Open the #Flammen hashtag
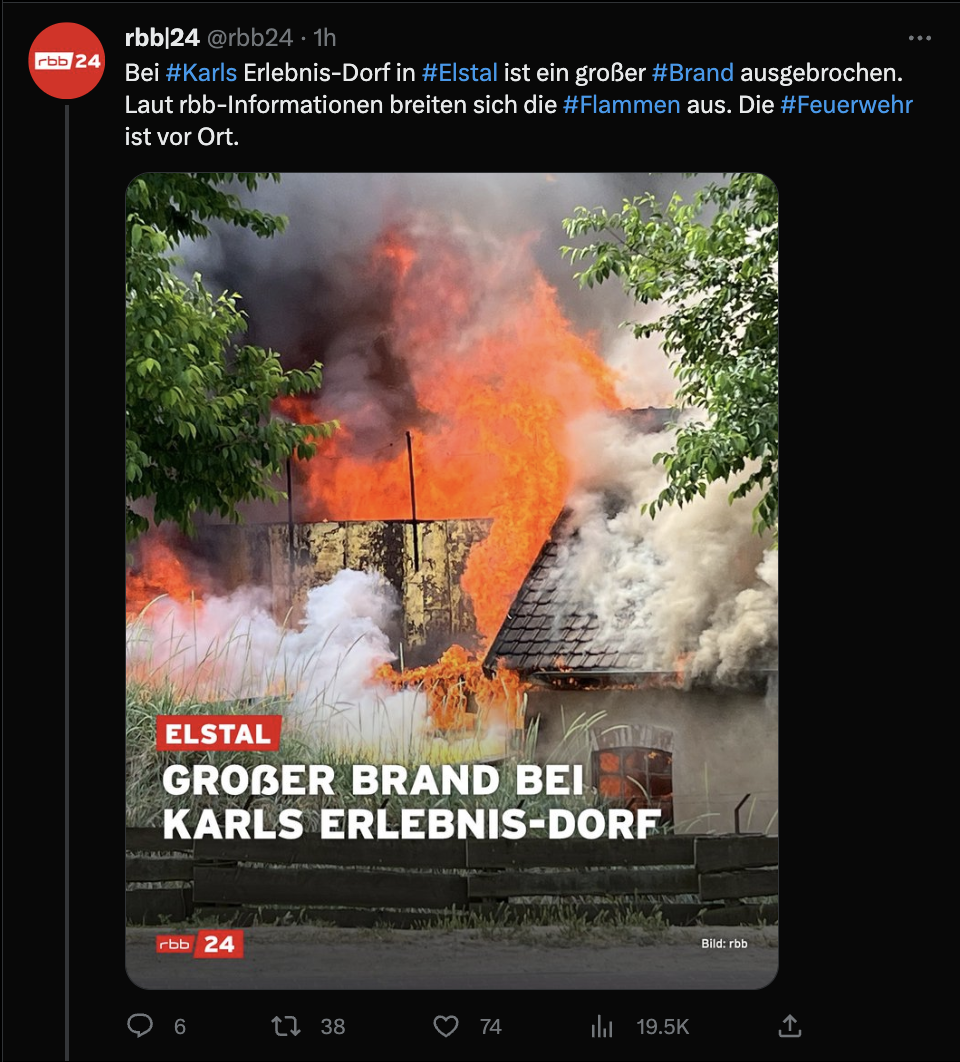960x1062 pixels. (621, 105)
